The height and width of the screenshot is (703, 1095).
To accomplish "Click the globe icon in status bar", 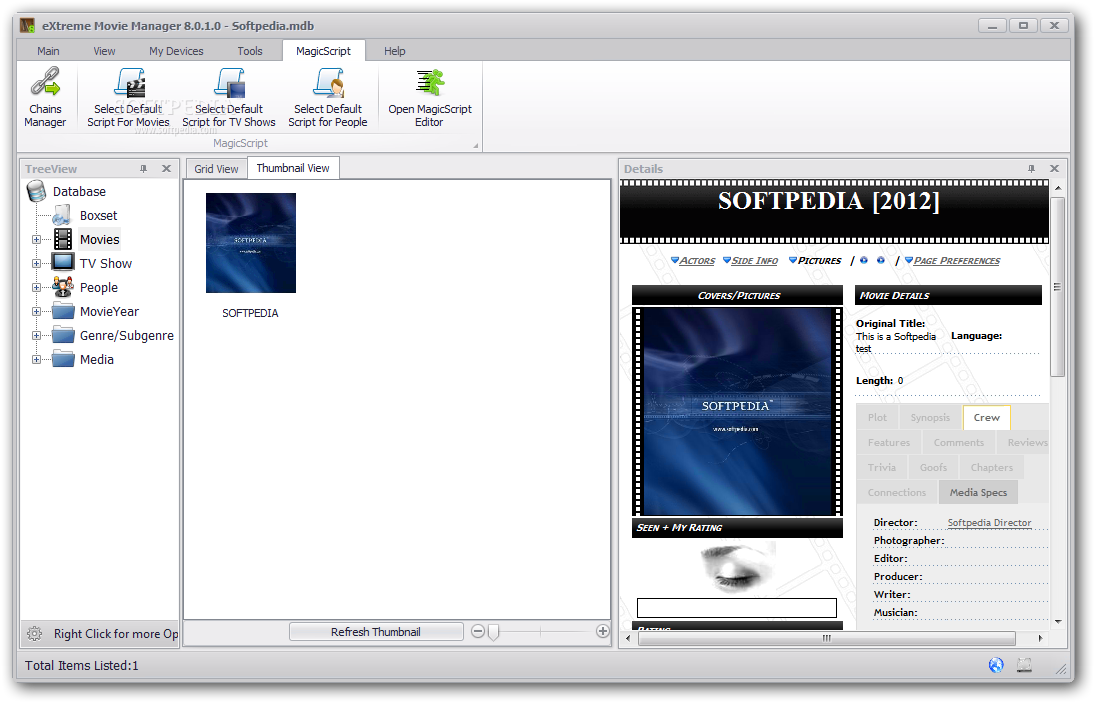I will point(996,665).
